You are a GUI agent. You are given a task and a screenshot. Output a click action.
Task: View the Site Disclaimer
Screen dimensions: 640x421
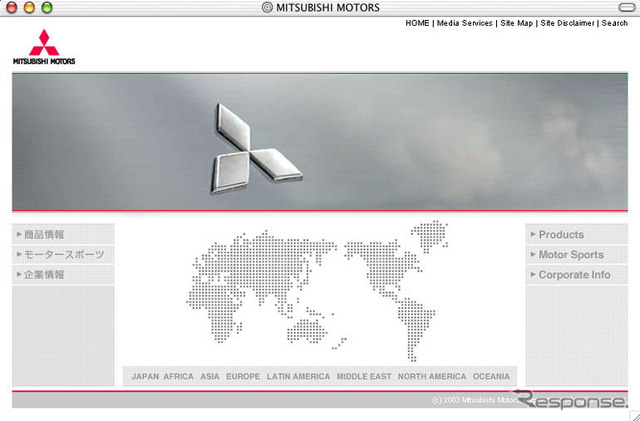tap(567, 23)
